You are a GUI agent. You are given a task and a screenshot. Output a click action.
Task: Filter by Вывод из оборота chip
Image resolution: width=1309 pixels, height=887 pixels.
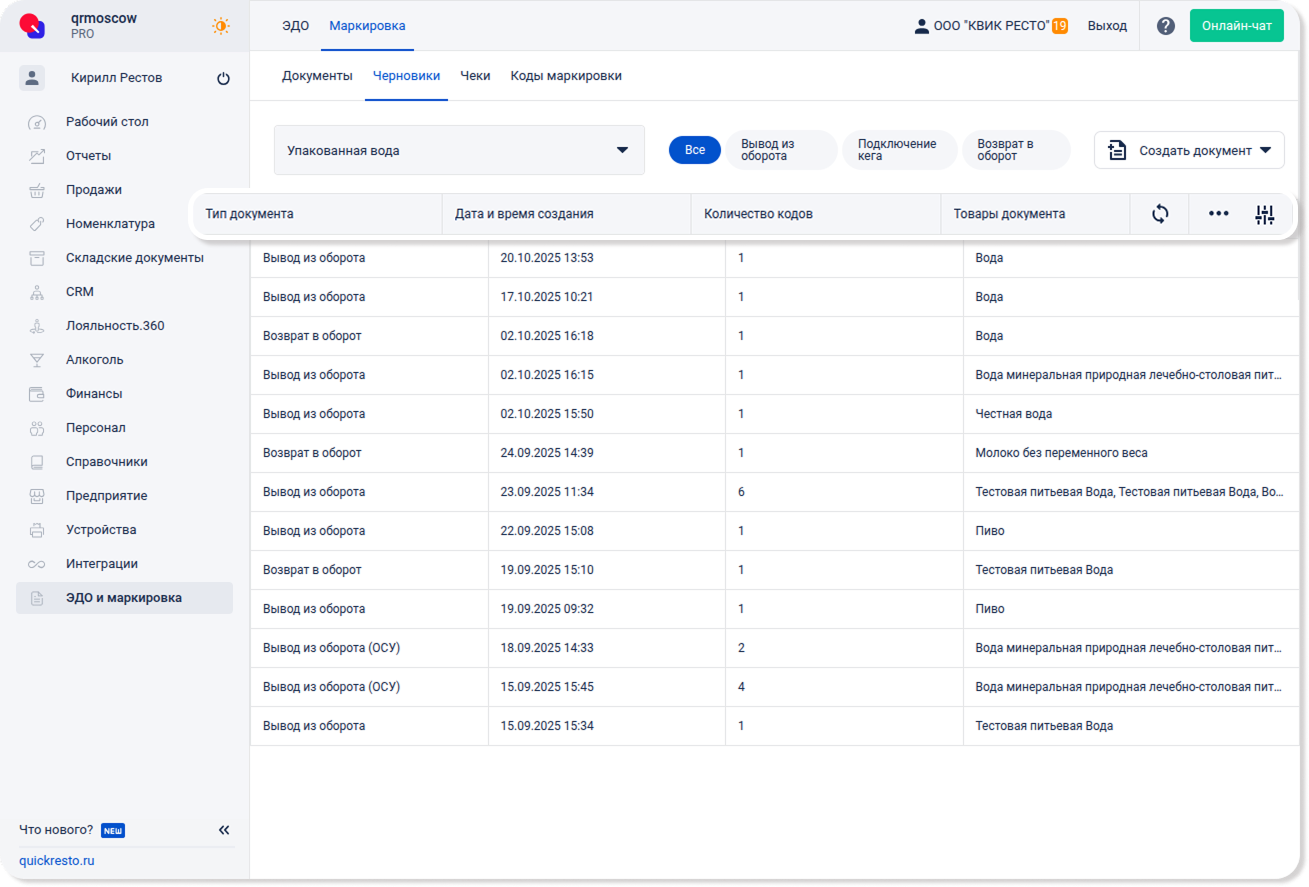tap(781, 150)
